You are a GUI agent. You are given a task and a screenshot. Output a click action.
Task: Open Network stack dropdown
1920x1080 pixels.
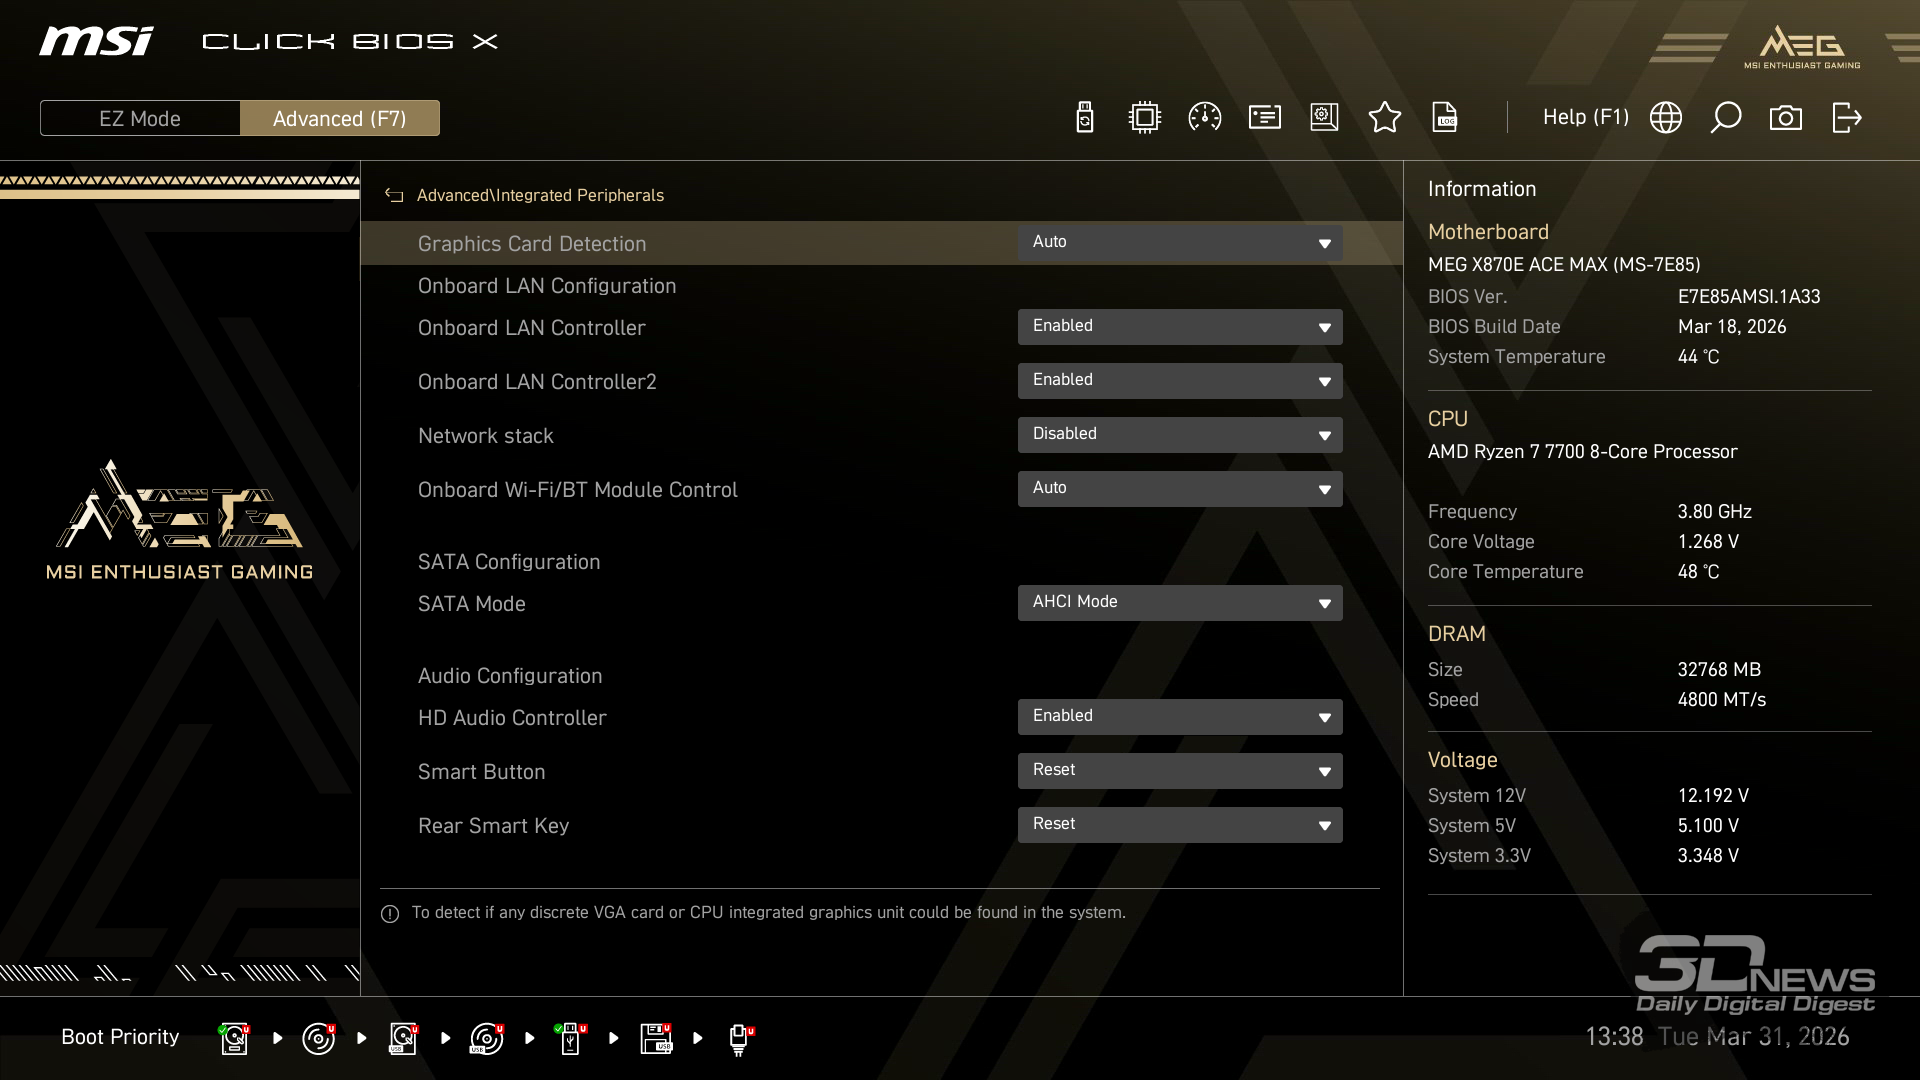1179,435
